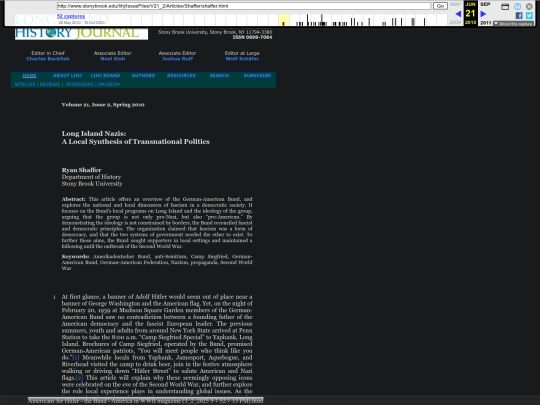Open the capture window/screenshot icon
540x405 pixels.
(505, 7)
